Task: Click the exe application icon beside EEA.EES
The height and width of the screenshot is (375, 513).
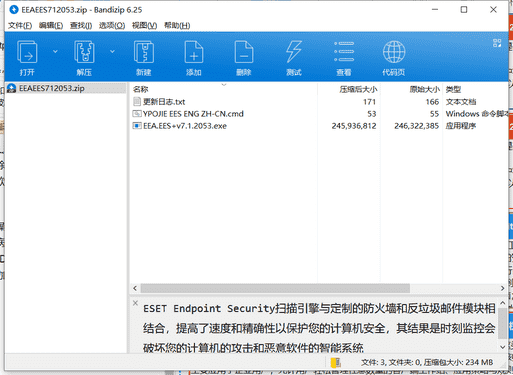Action: pyautogui.click(x=137, y=126)
